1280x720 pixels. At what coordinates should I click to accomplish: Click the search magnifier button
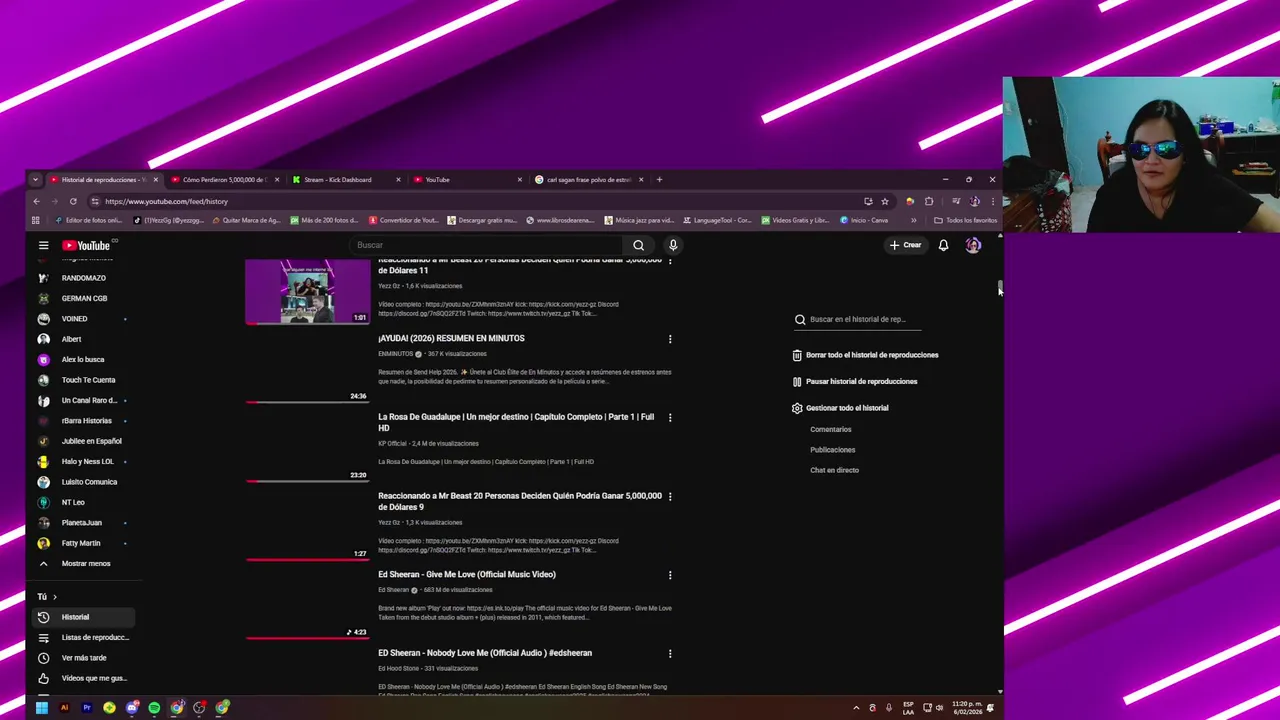638,245
